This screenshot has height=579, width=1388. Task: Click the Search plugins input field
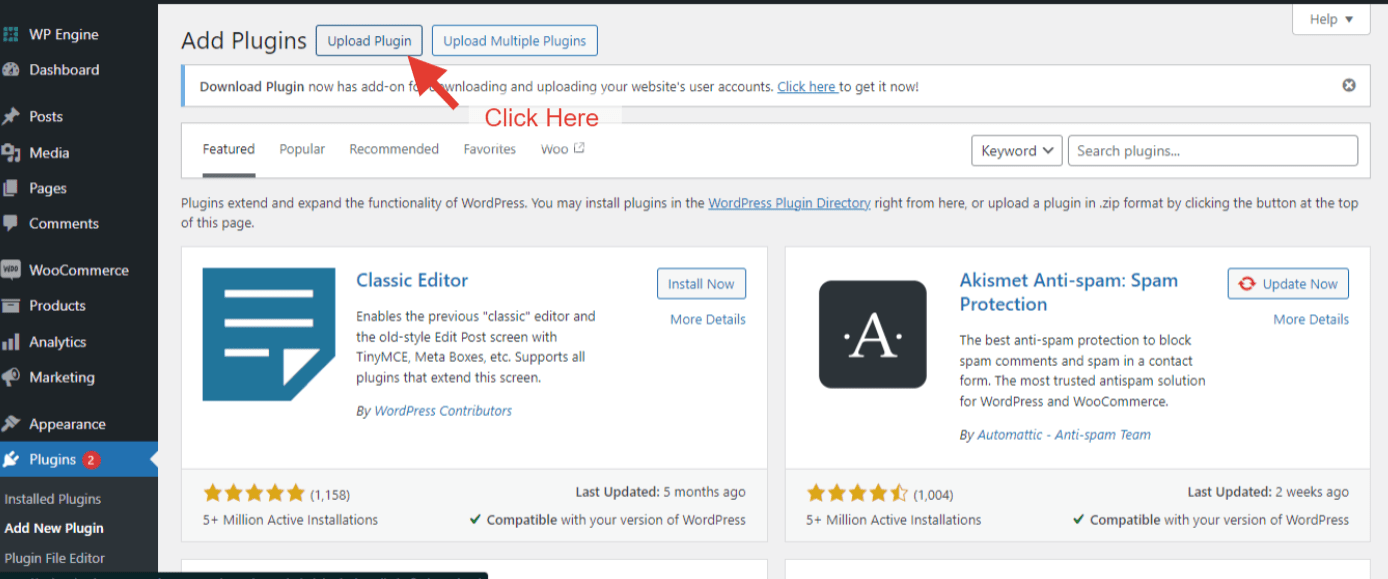(1212, 151)
